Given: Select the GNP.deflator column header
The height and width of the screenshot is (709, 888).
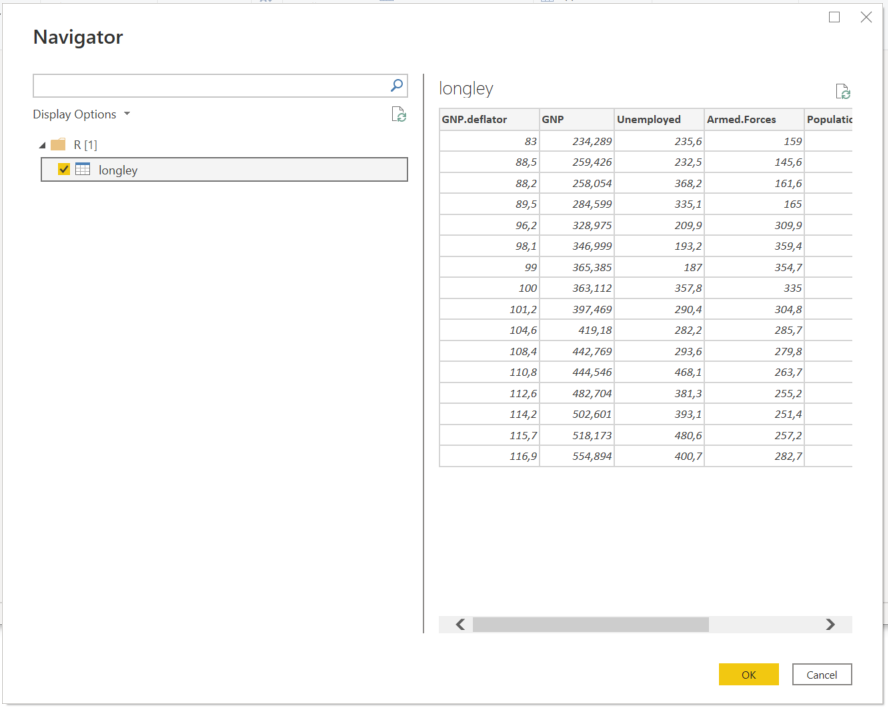Looking at the screenshot, I should 489,119.
